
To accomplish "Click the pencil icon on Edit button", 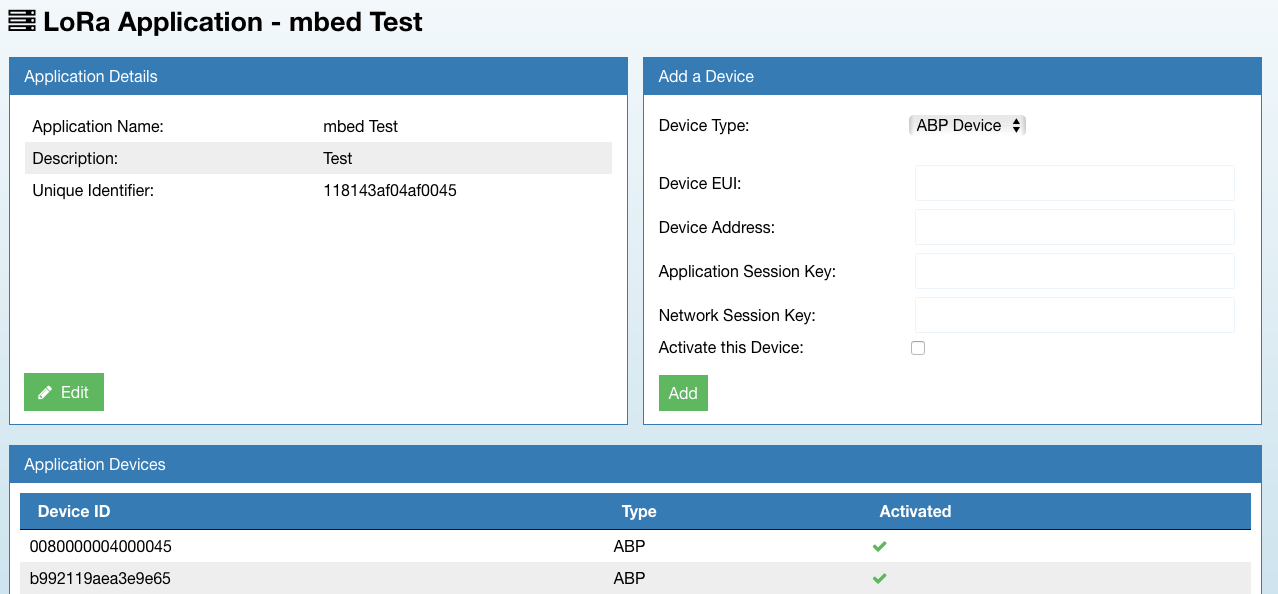I will [45, 393].
